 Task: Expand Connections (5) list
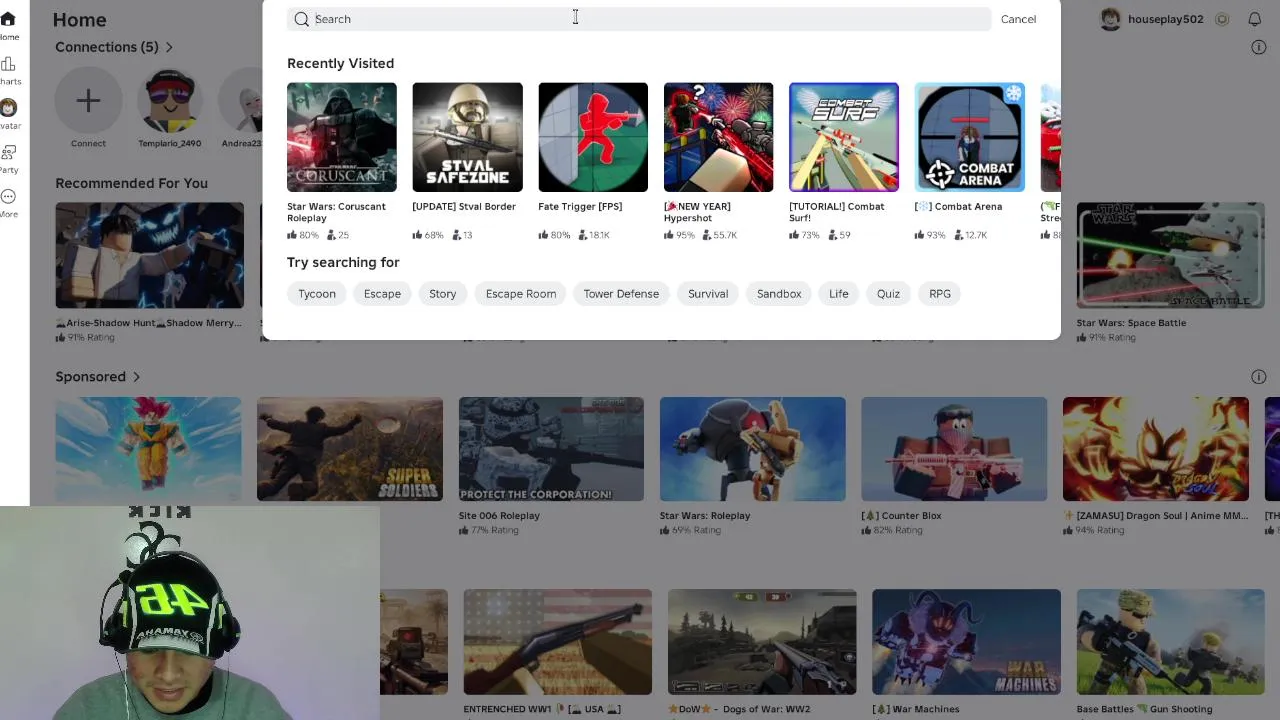pyautogui.click(x=114, y=47)
